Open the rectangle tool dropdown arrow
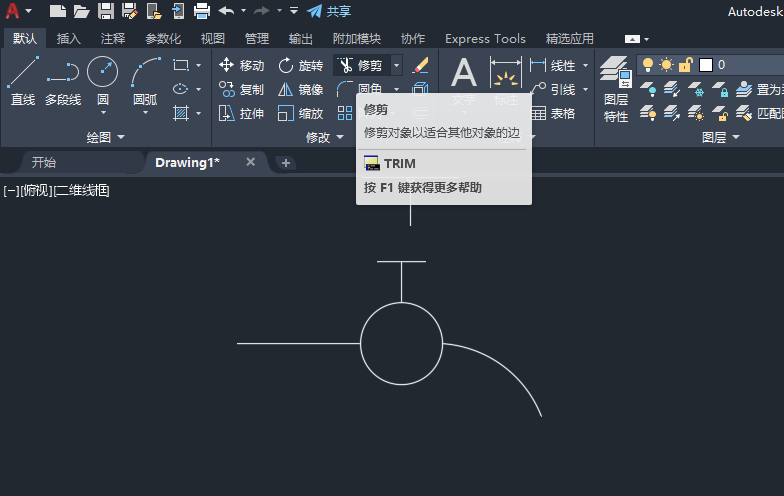Viewport: 784px width, 496px height. 198,65
